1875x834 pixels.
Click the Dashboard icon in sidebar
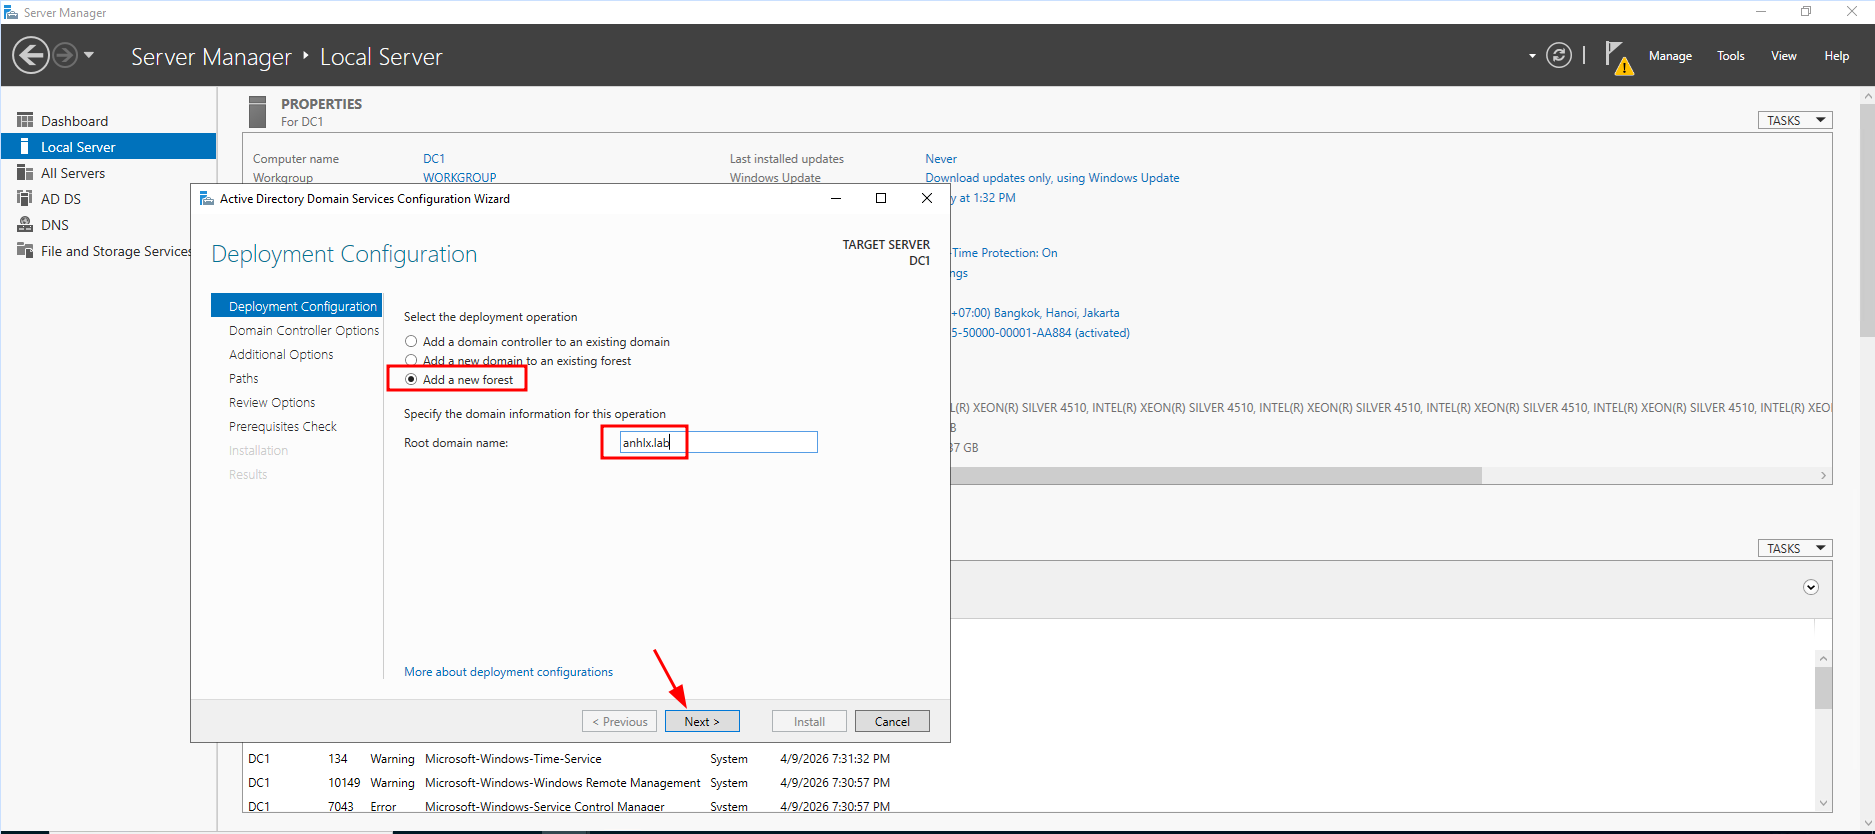coord(25,120)
